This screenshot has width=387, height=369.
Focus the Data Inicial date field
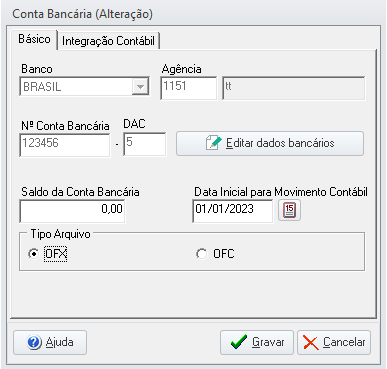pos(233,210)
